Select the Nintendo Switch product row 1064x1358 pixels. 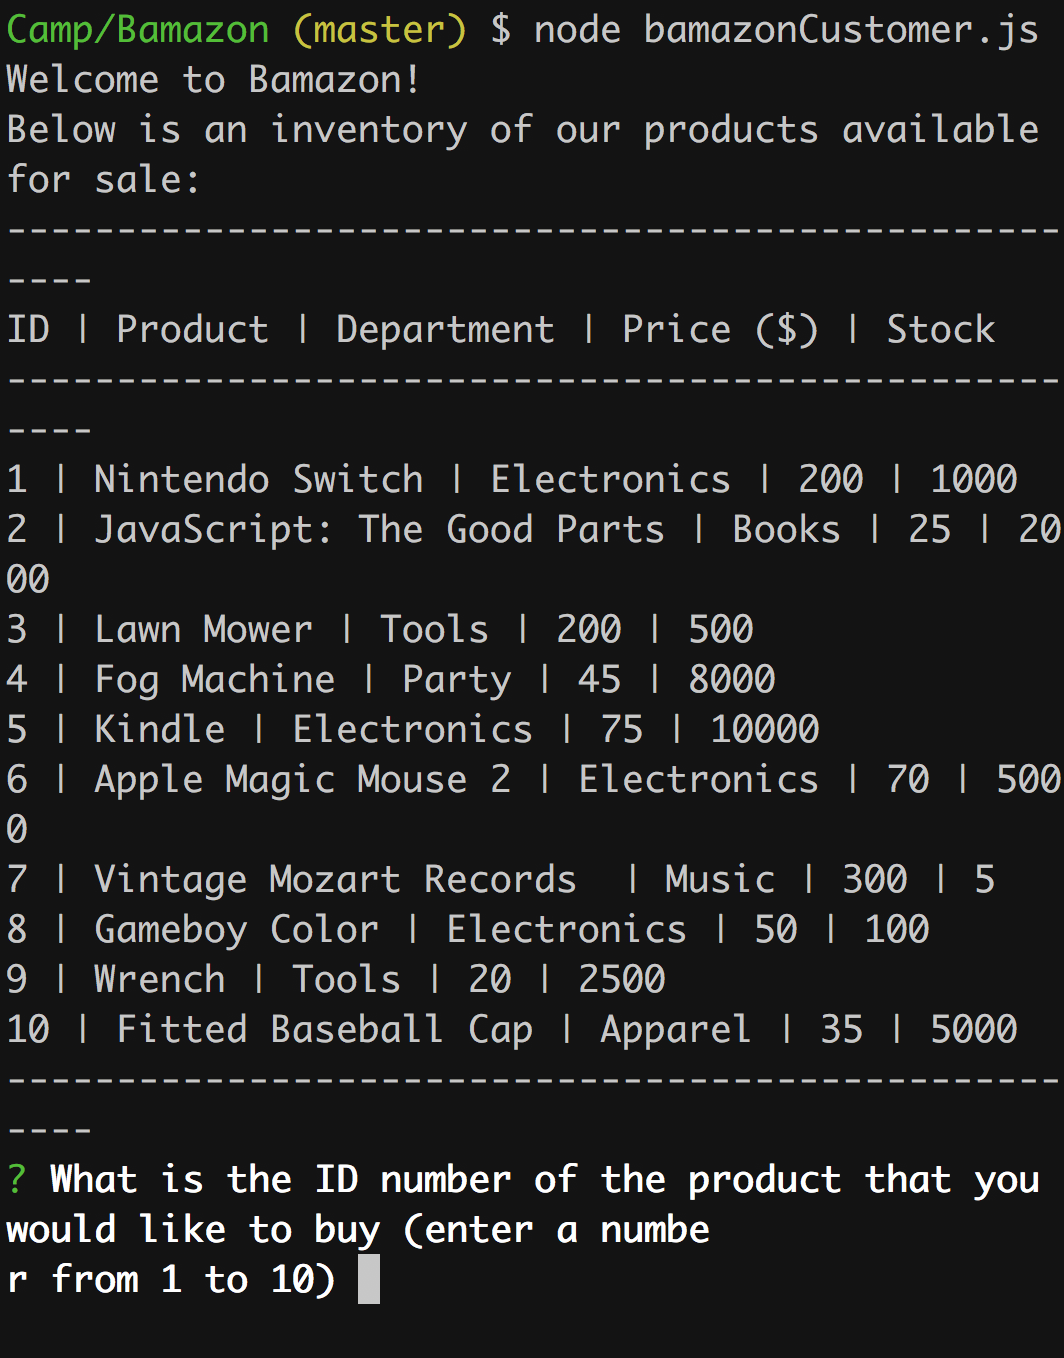pos(512,479)
